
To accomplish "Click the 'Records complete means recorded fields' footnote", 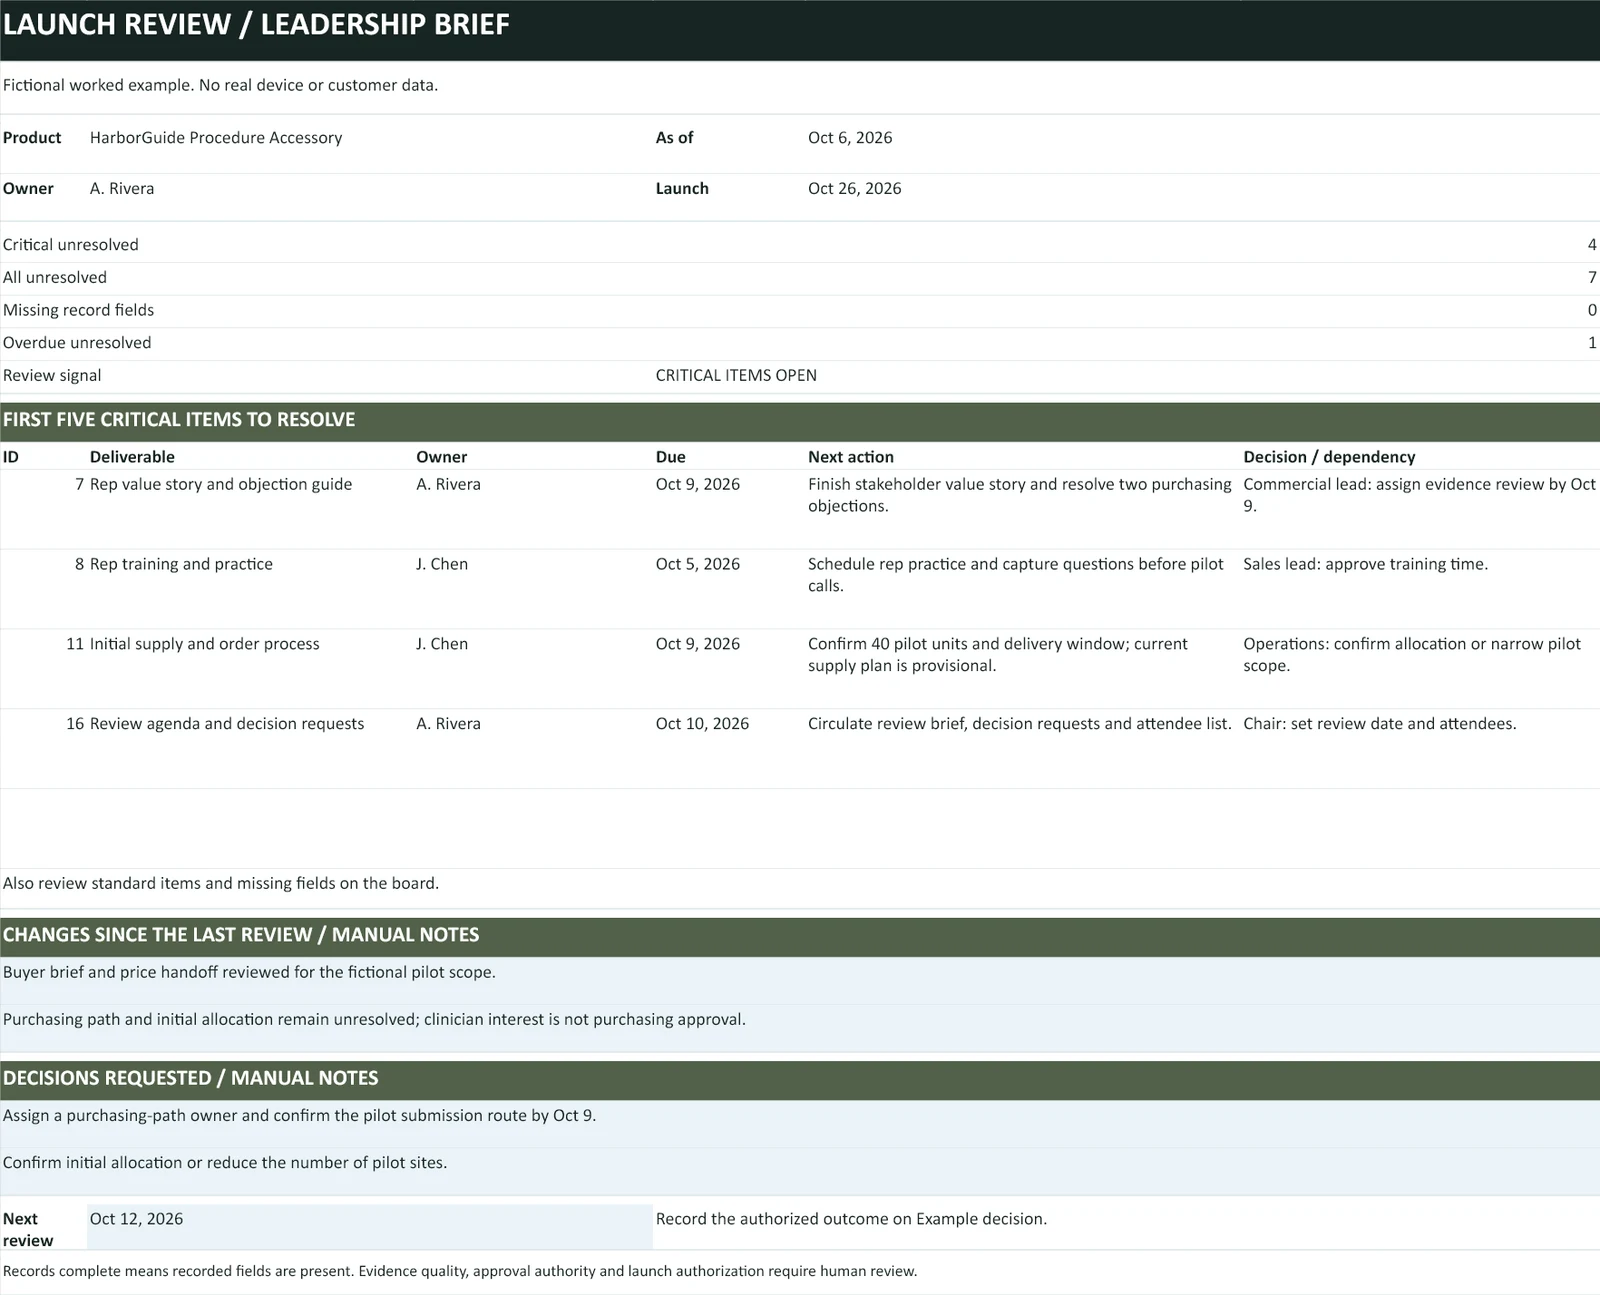I will tap(460, 1272).
